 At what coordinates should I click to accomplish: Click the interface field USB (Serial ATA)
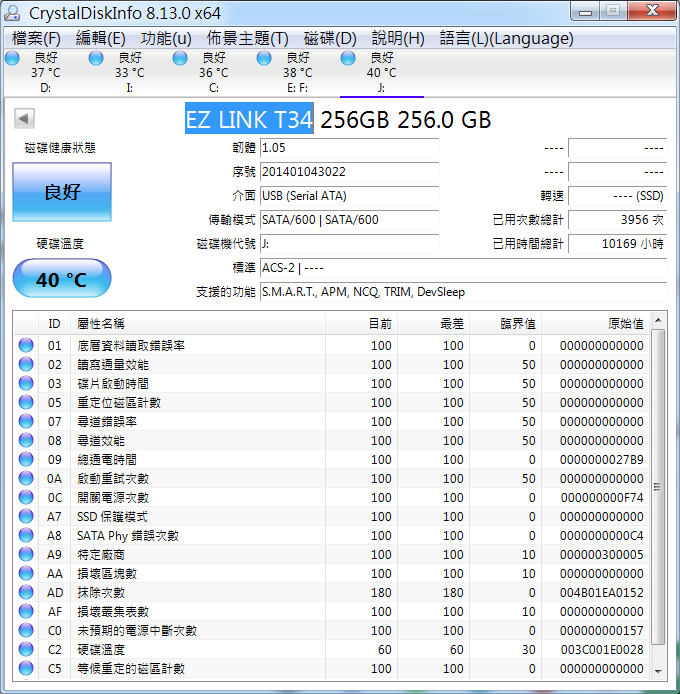(349, 196)
